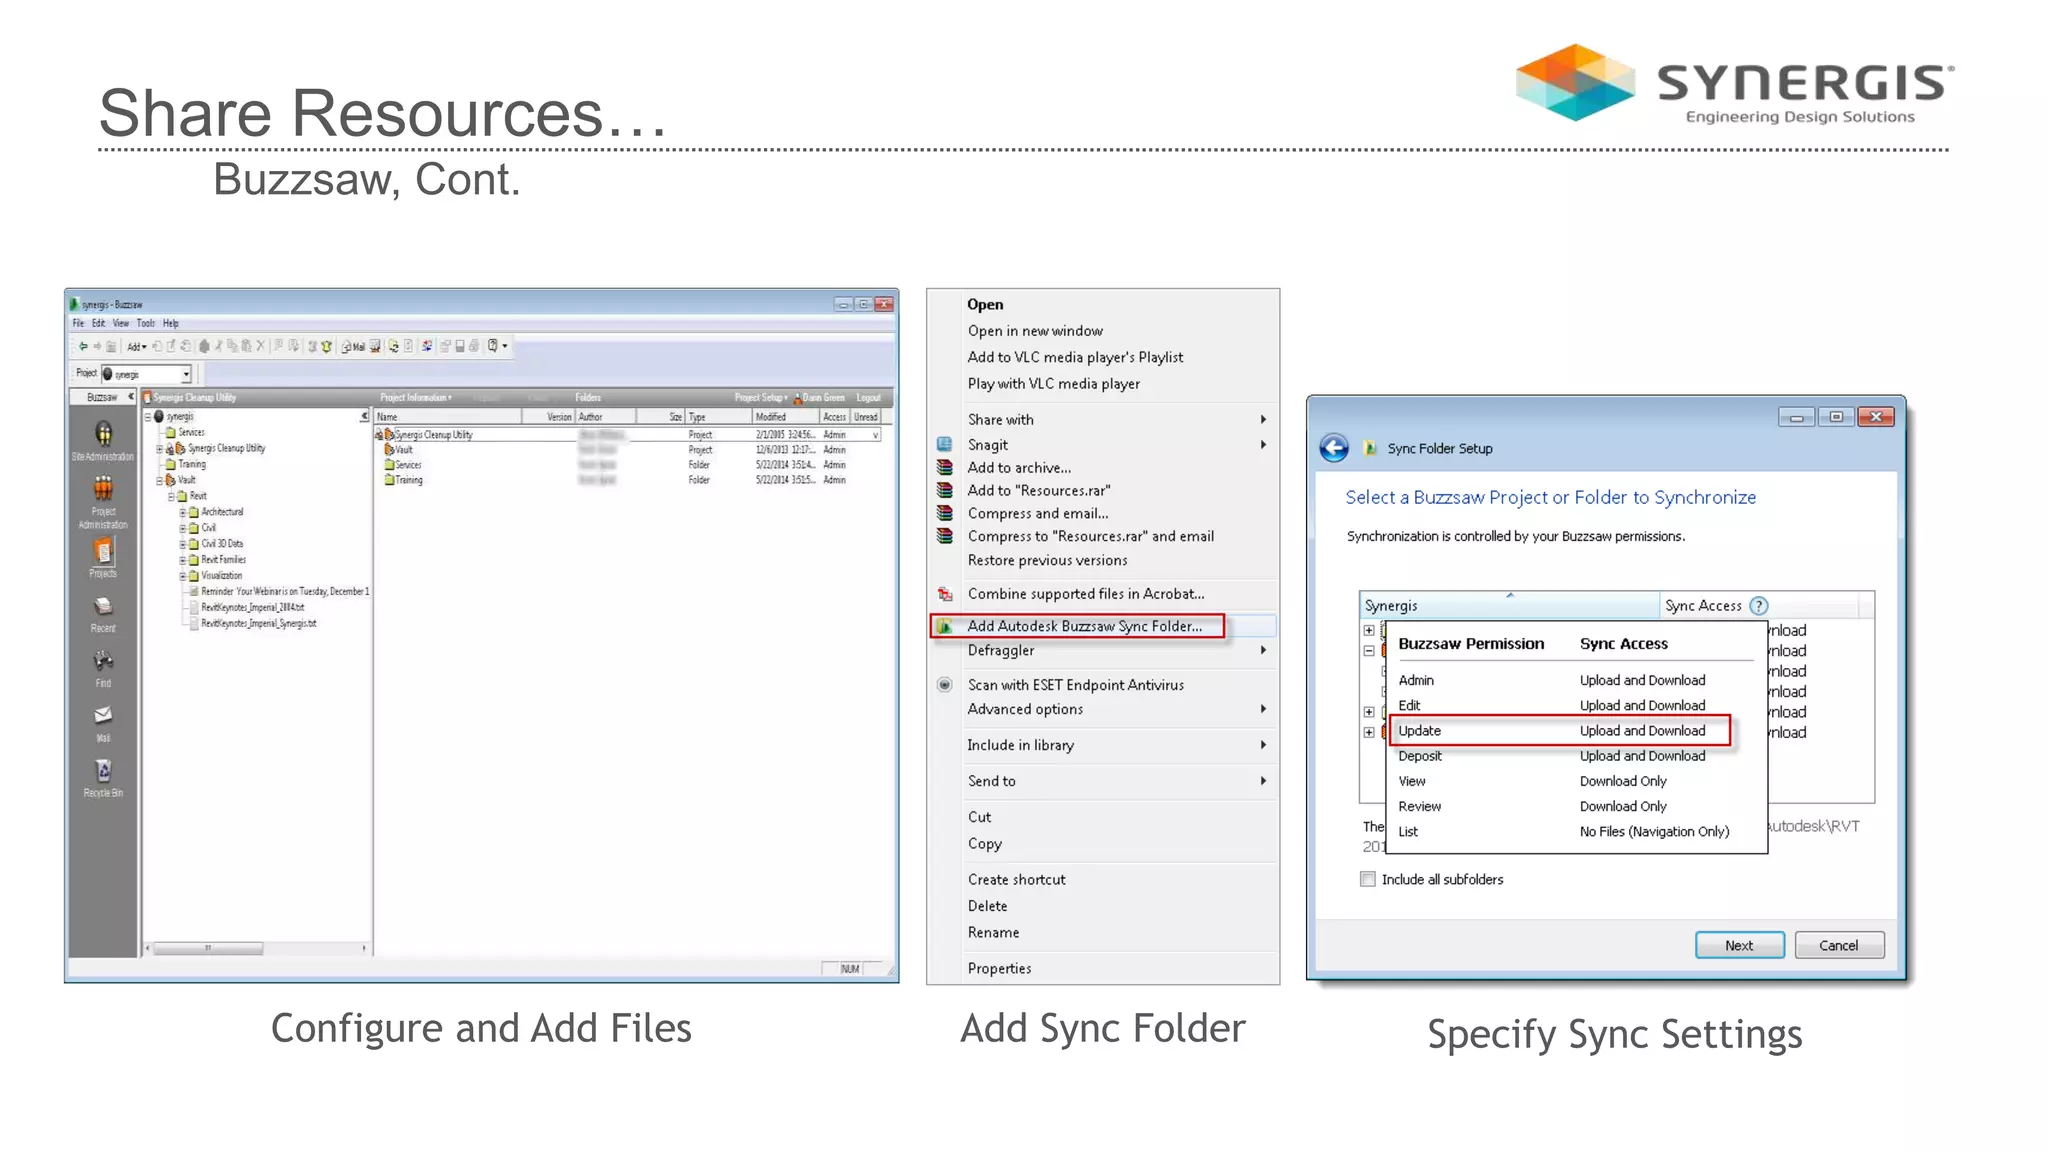This screenshot has height=1152, width=2048.
Task: Click the ESET antivirus icon in context menu
Action: (944, 685)
